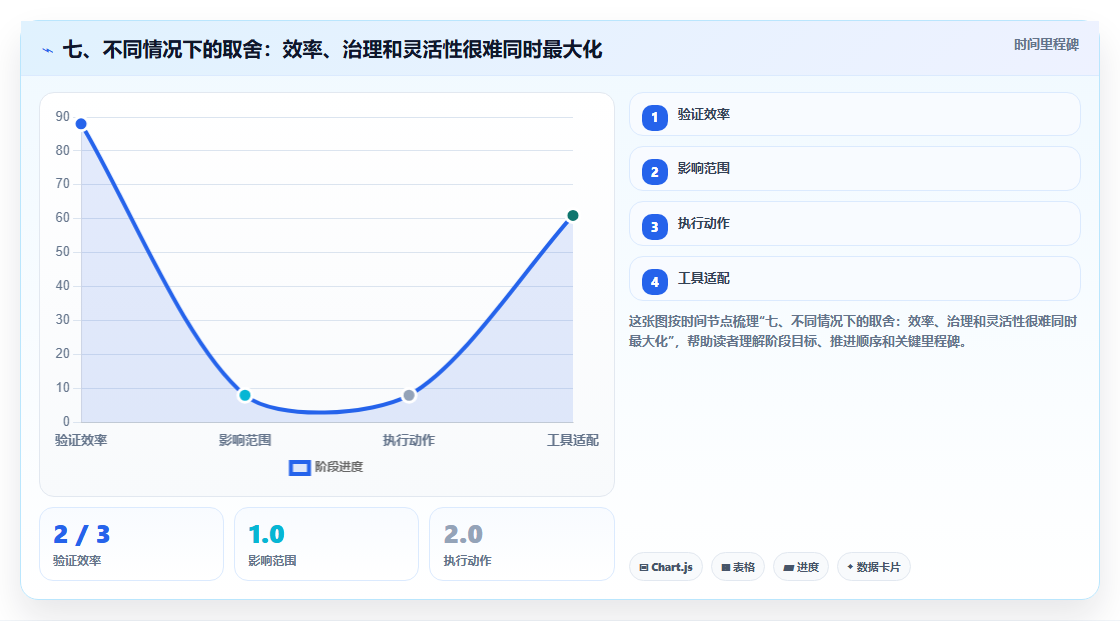Click the gray 执行动作 data point
The image size is (1120, 621).
(409, 395)
